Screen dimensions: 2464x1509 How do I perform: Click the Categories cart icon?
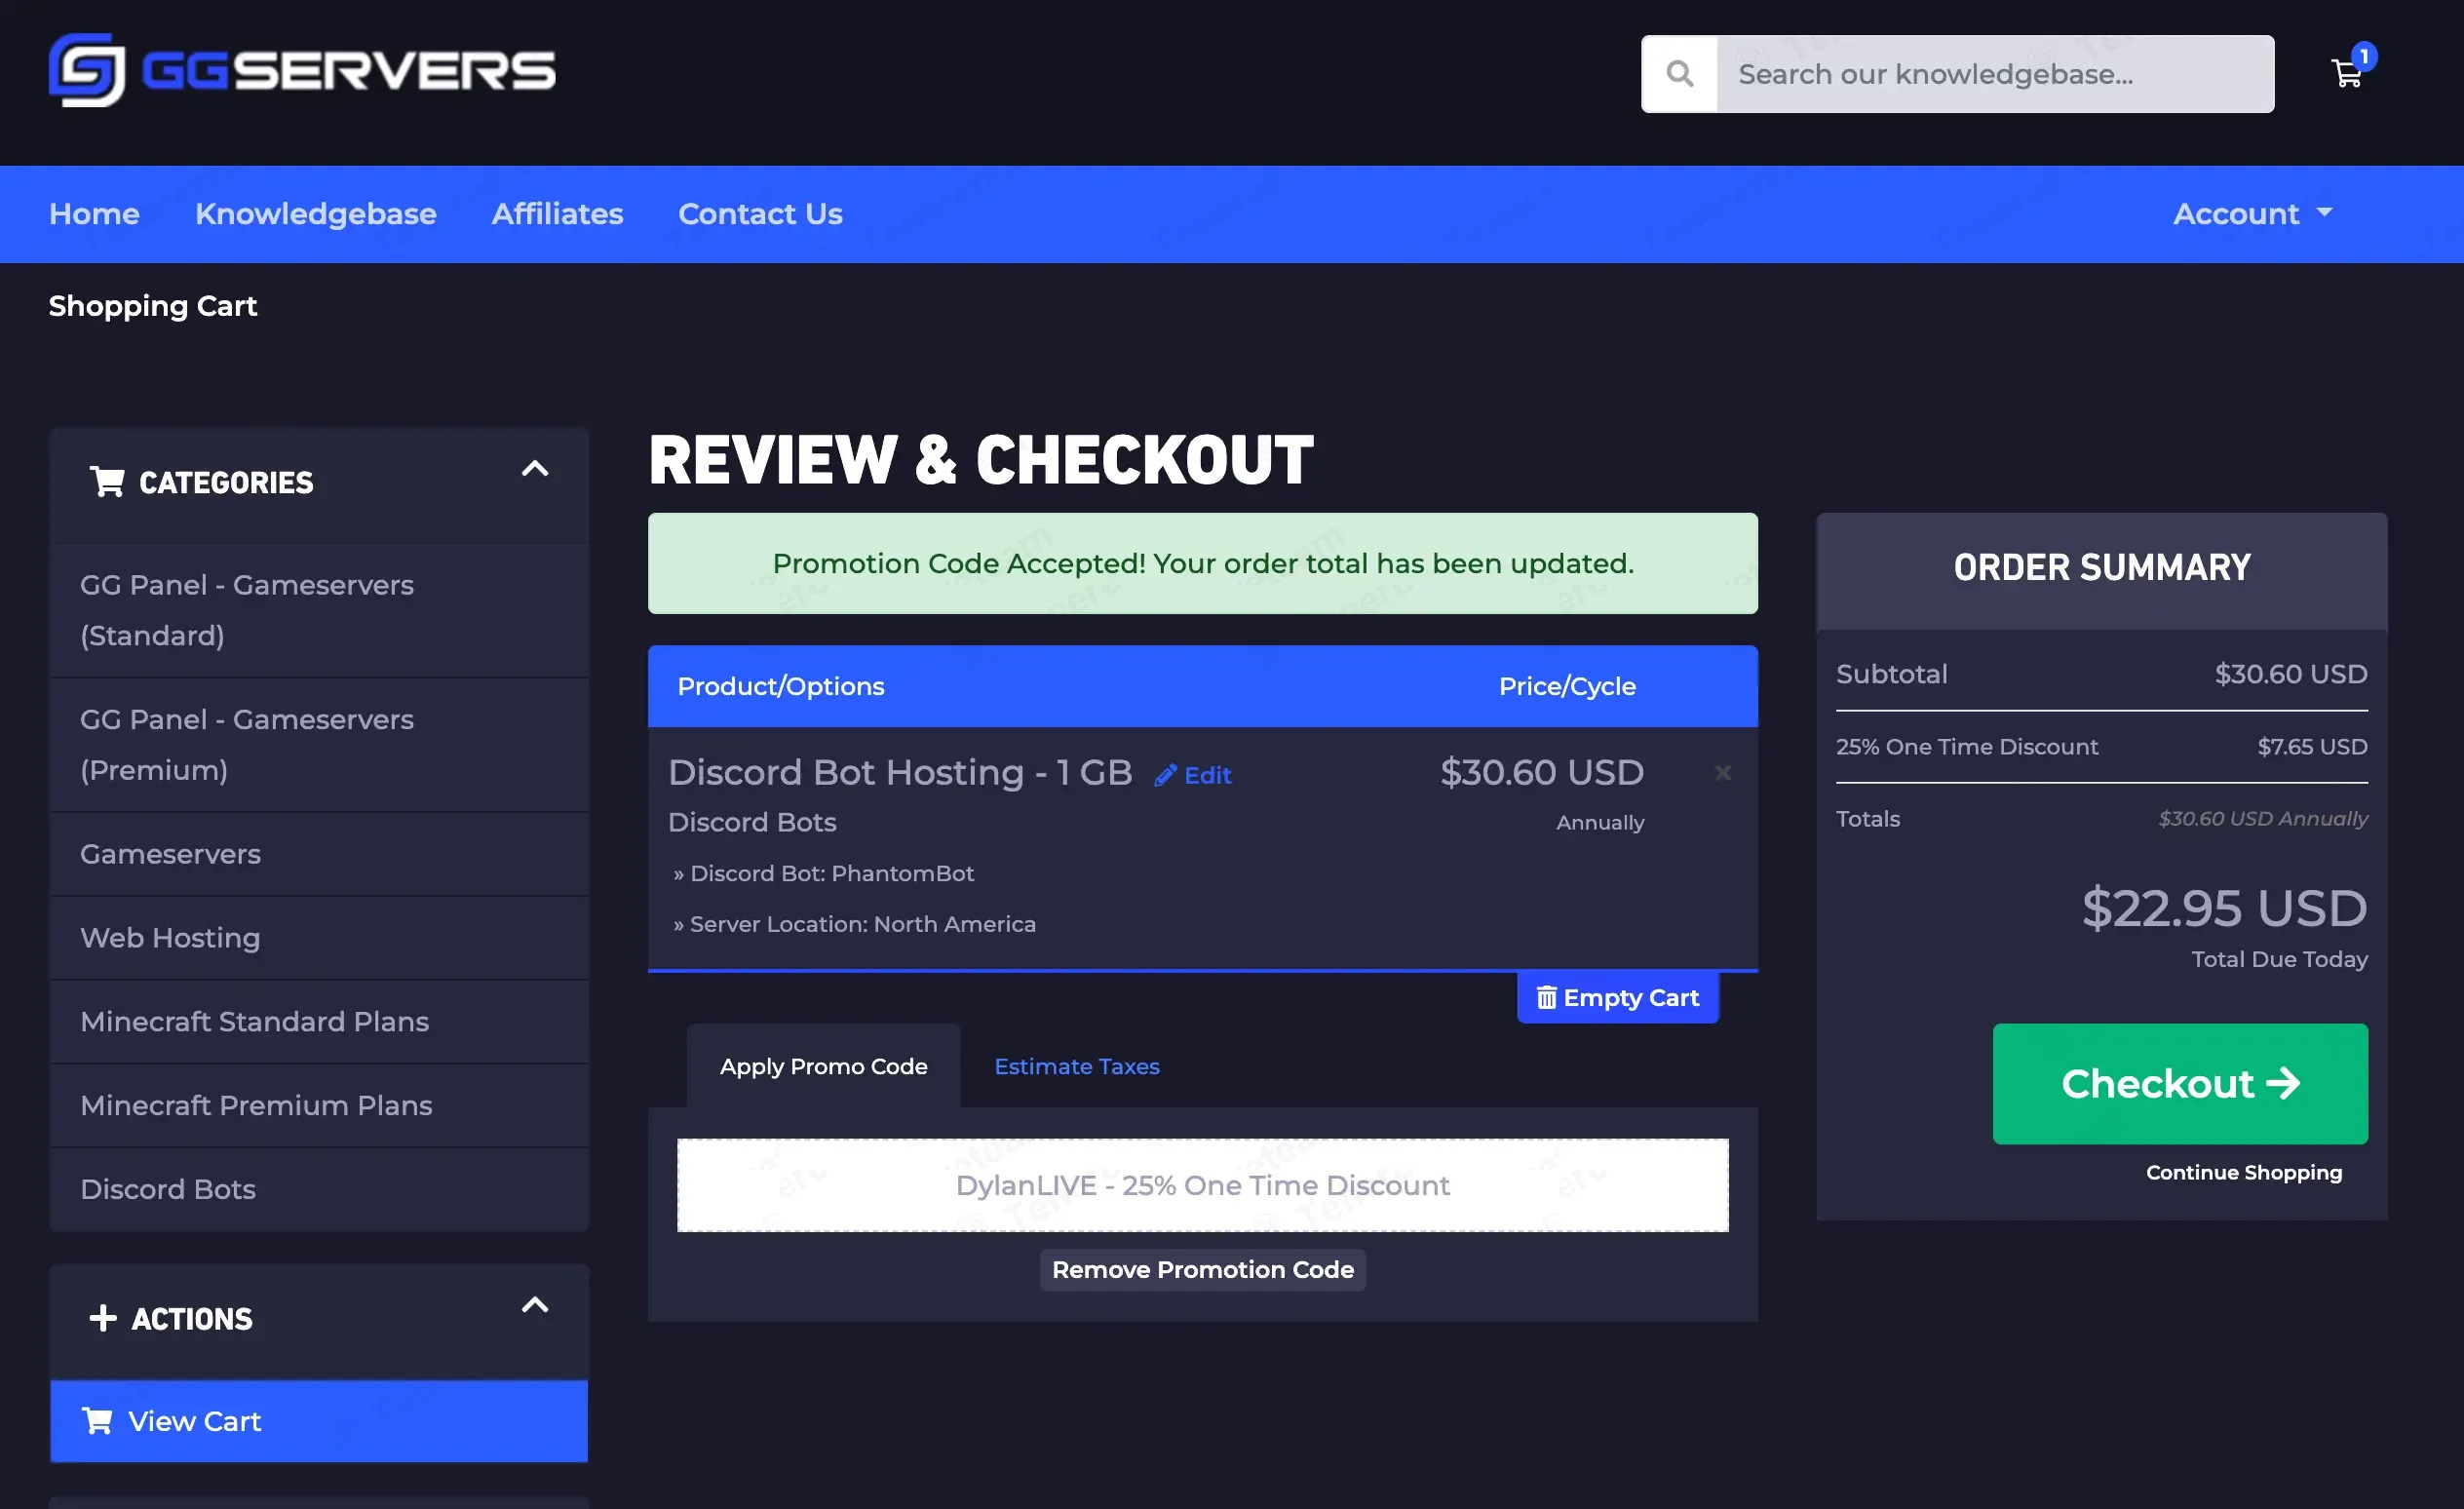[x=107, y=482]
